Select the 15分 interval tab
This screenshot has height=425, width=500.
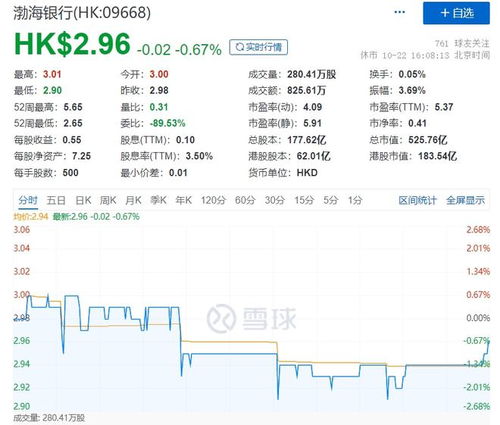pos(304,200)
